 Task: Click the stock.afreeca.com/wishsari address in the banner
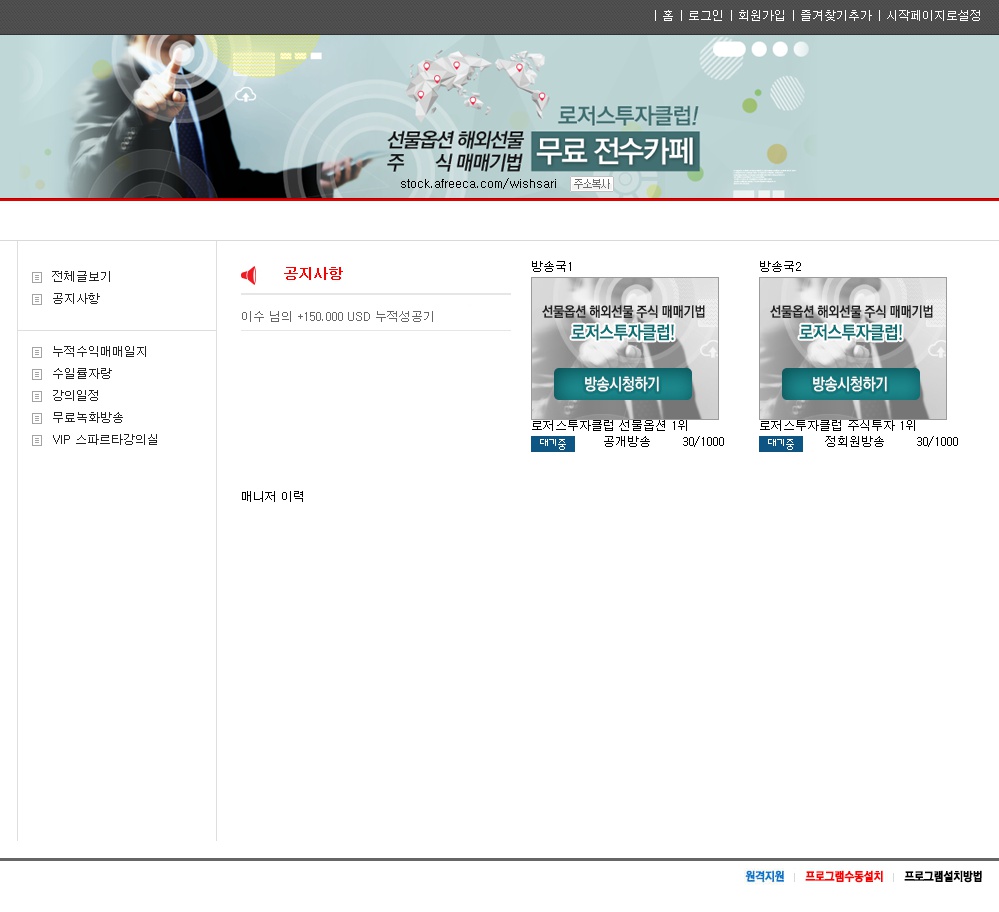(478, 184)
